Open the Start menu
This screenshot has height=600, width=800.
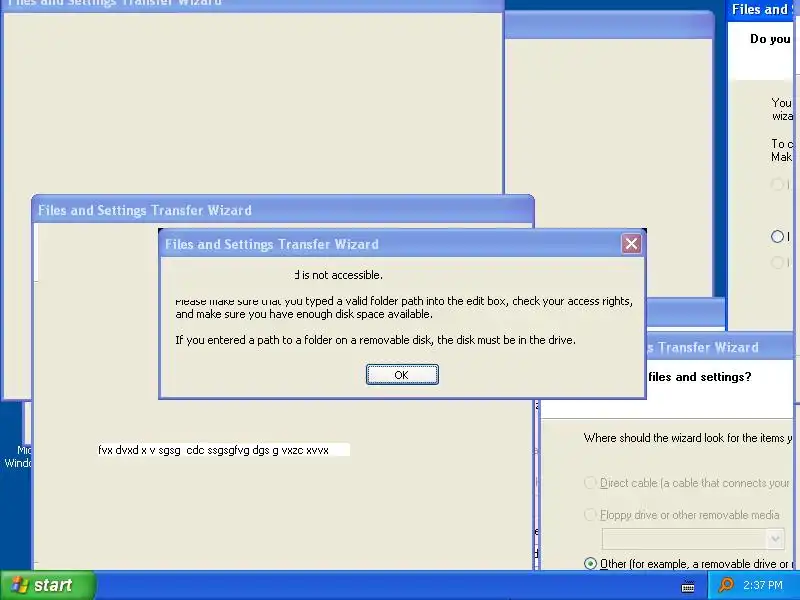[x=47, y=585]
